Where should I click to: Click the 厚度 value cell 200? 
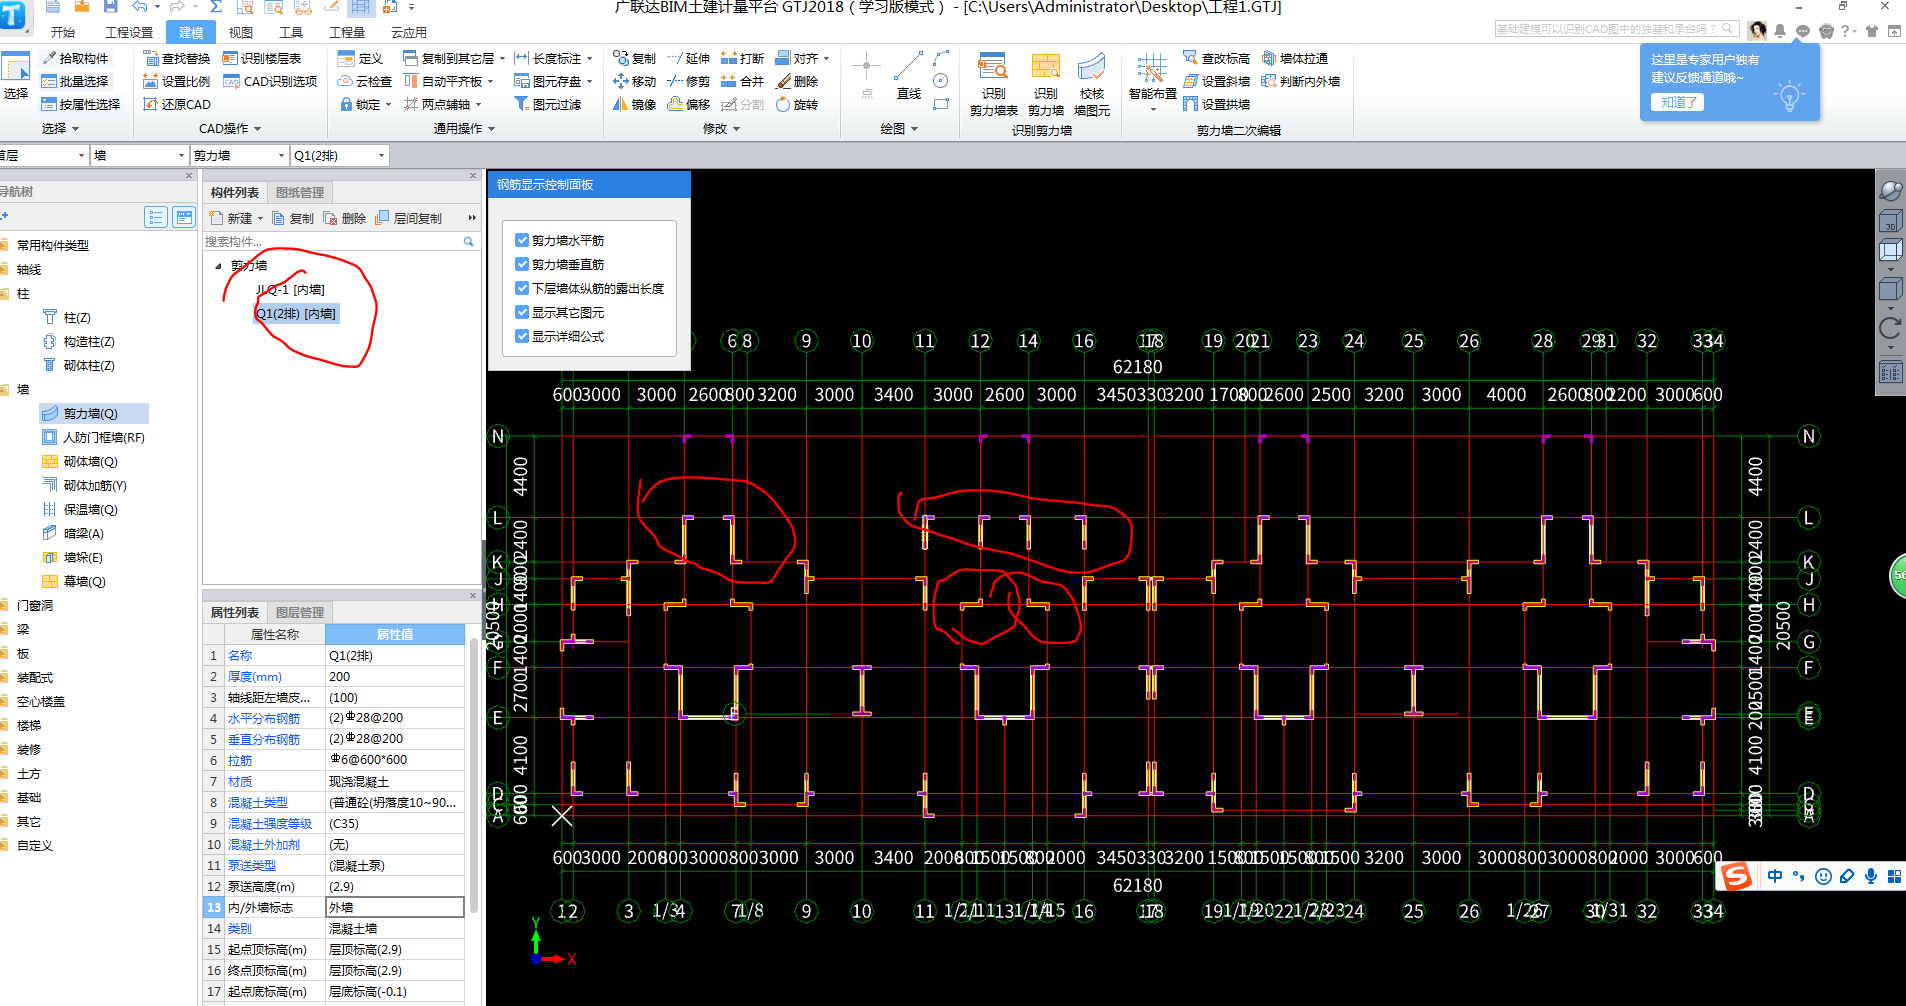tap(395, 676)
